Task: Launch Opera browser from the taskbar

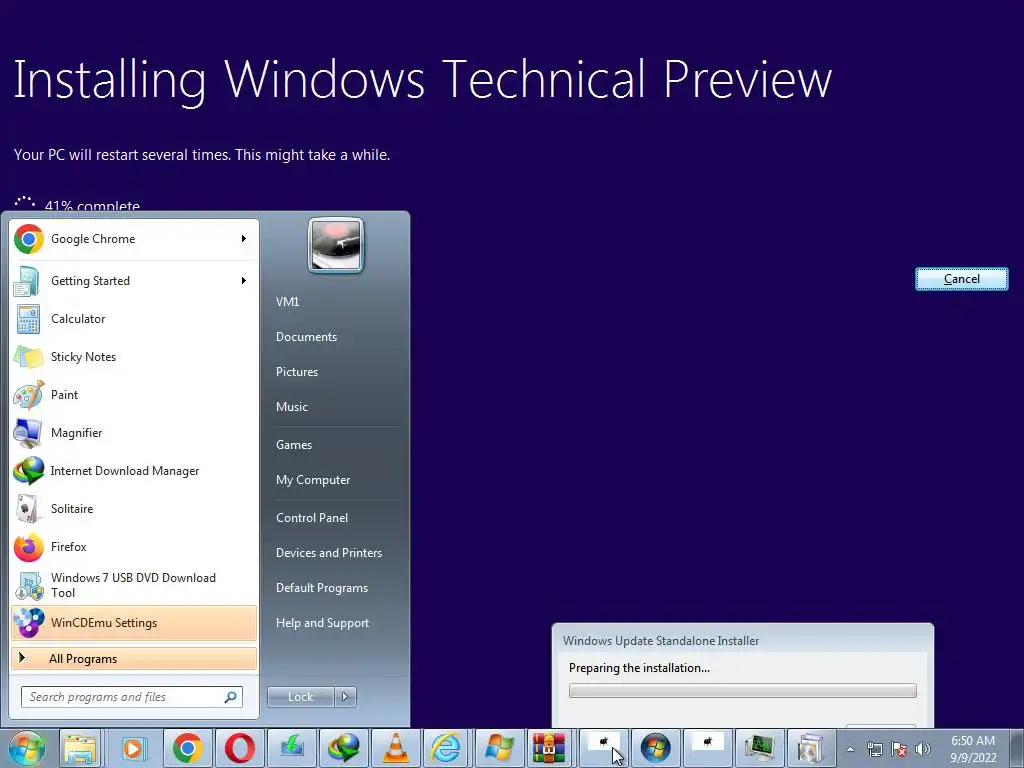Action: click(x=240, y=748)
